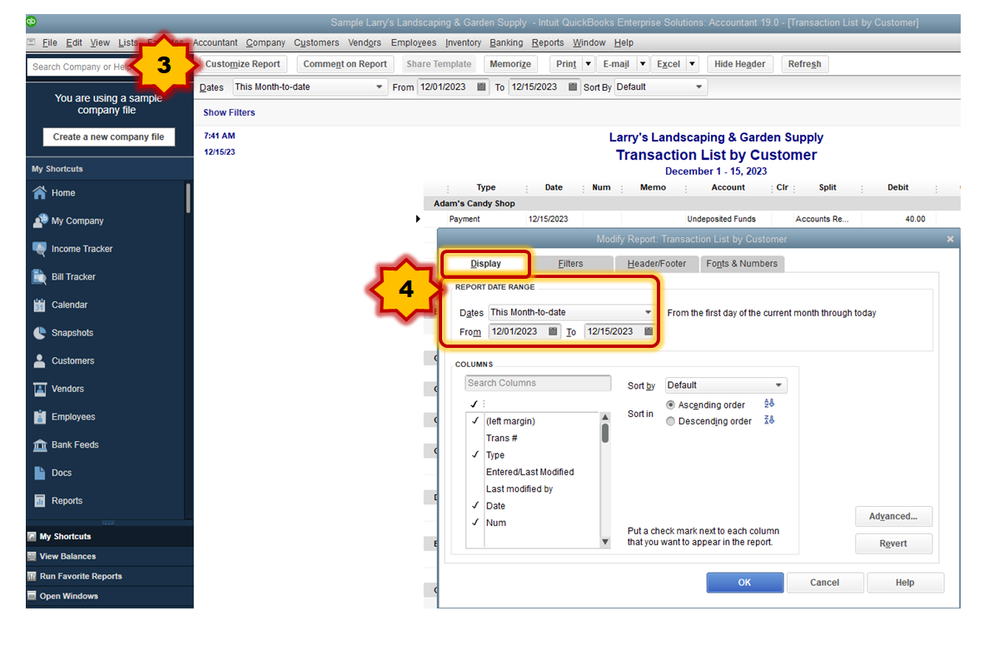The image size is (999, 645).
Task: Click the Advanced... button
Action: [893, 516]
